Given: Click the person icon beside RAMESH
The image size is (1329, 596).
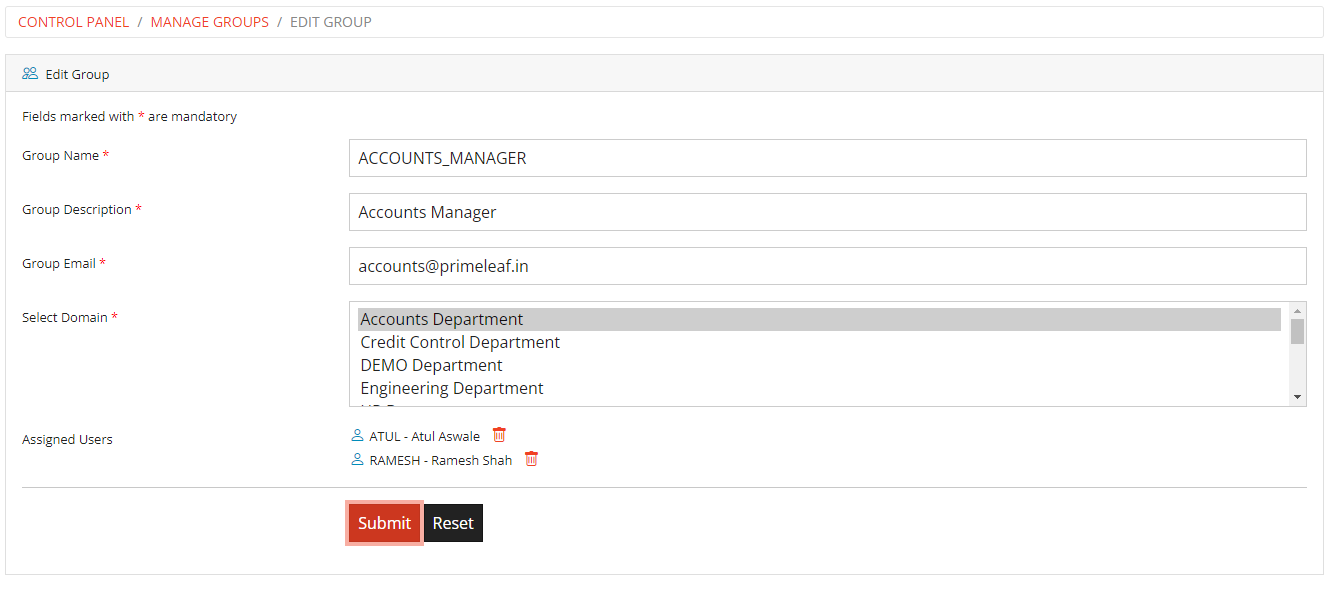Looking at the screenshot, I should (x=357, y=460).
